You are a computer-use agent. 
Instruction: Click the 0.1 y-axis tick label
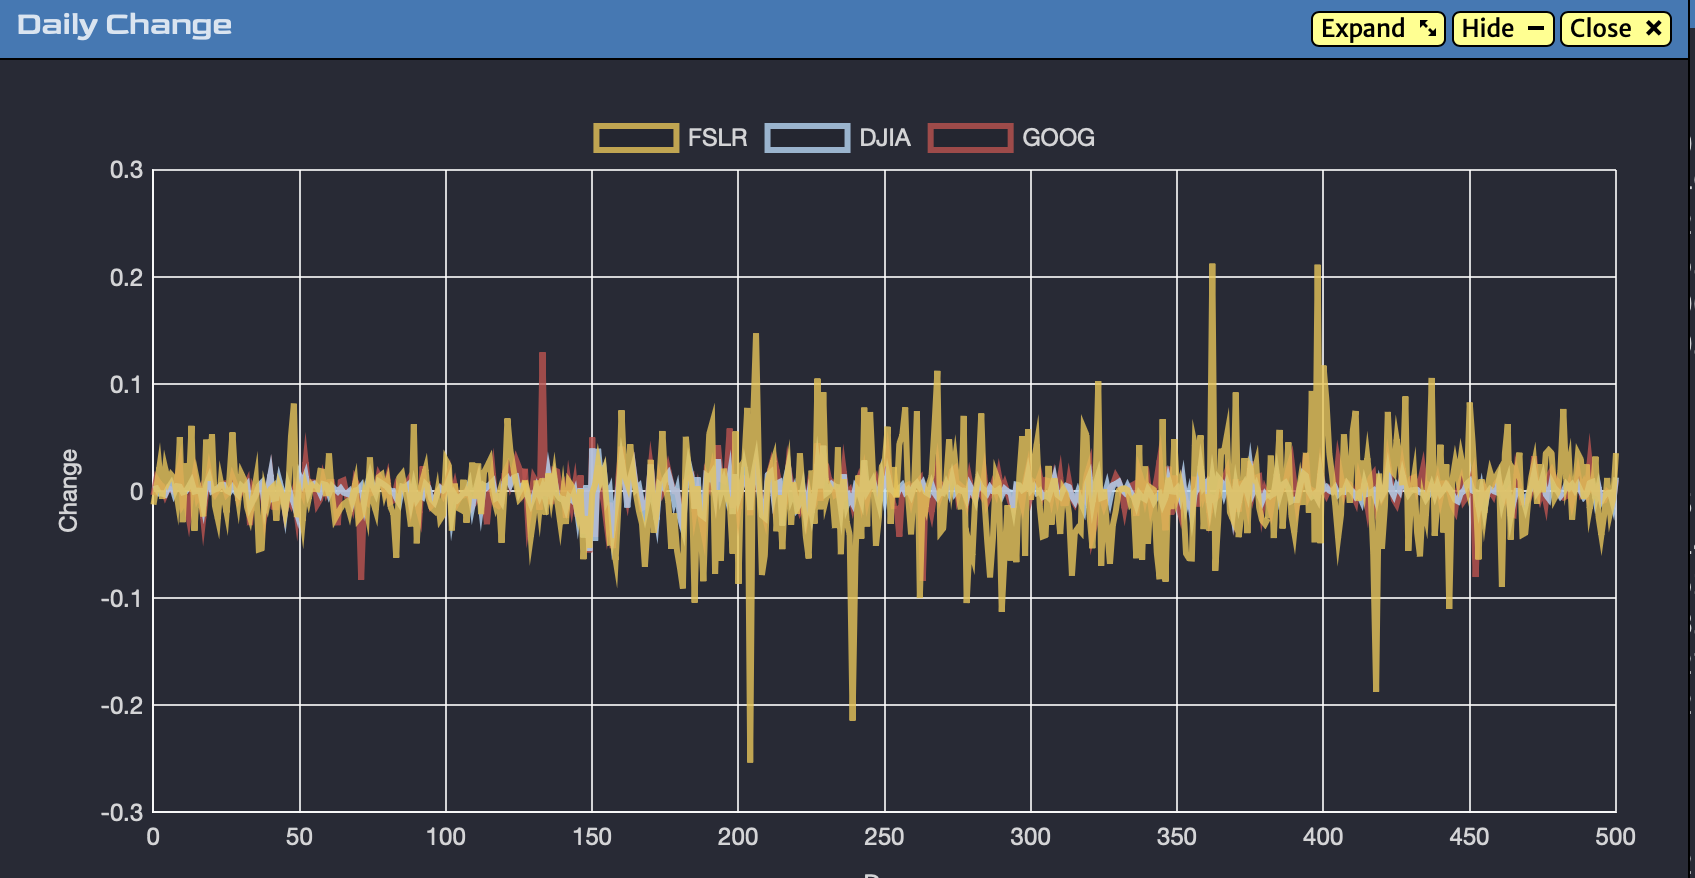(126, 384)
